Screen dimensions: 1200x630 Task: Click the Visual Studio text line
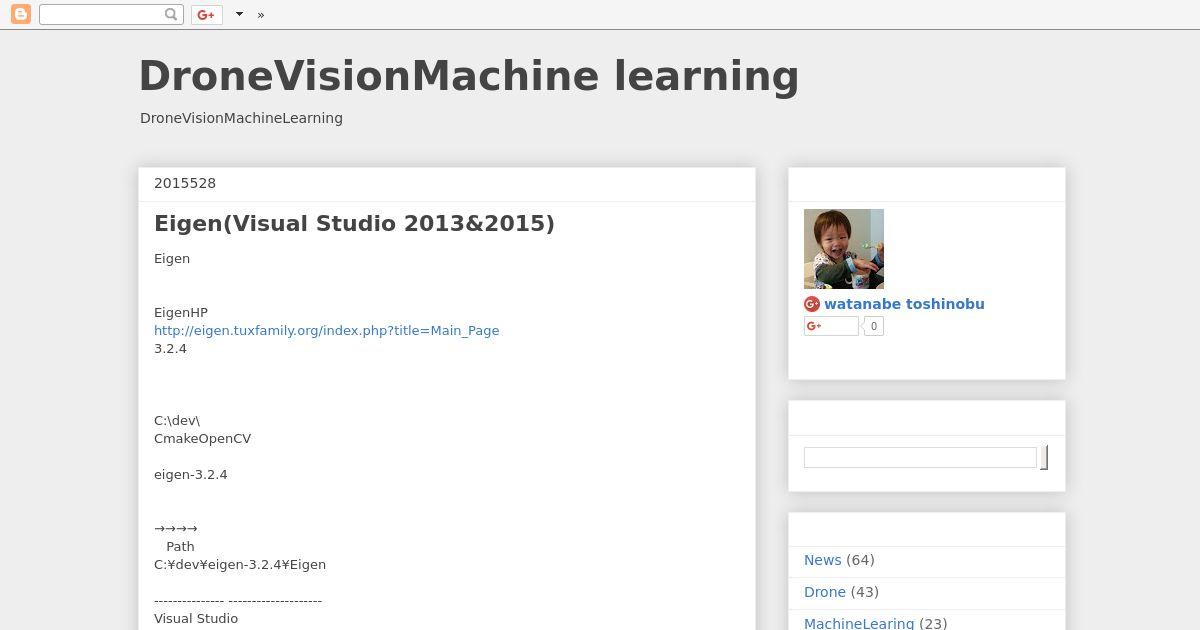[x=196, y=618]
